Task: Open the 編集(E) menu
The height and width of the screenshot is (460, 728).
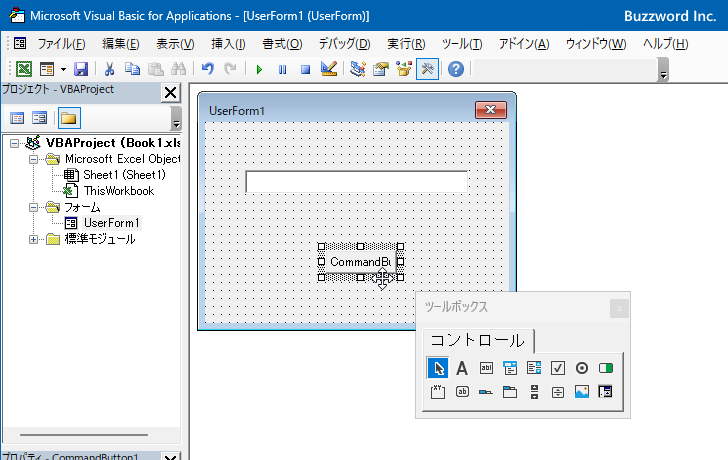Action: (x=121, y=44)
